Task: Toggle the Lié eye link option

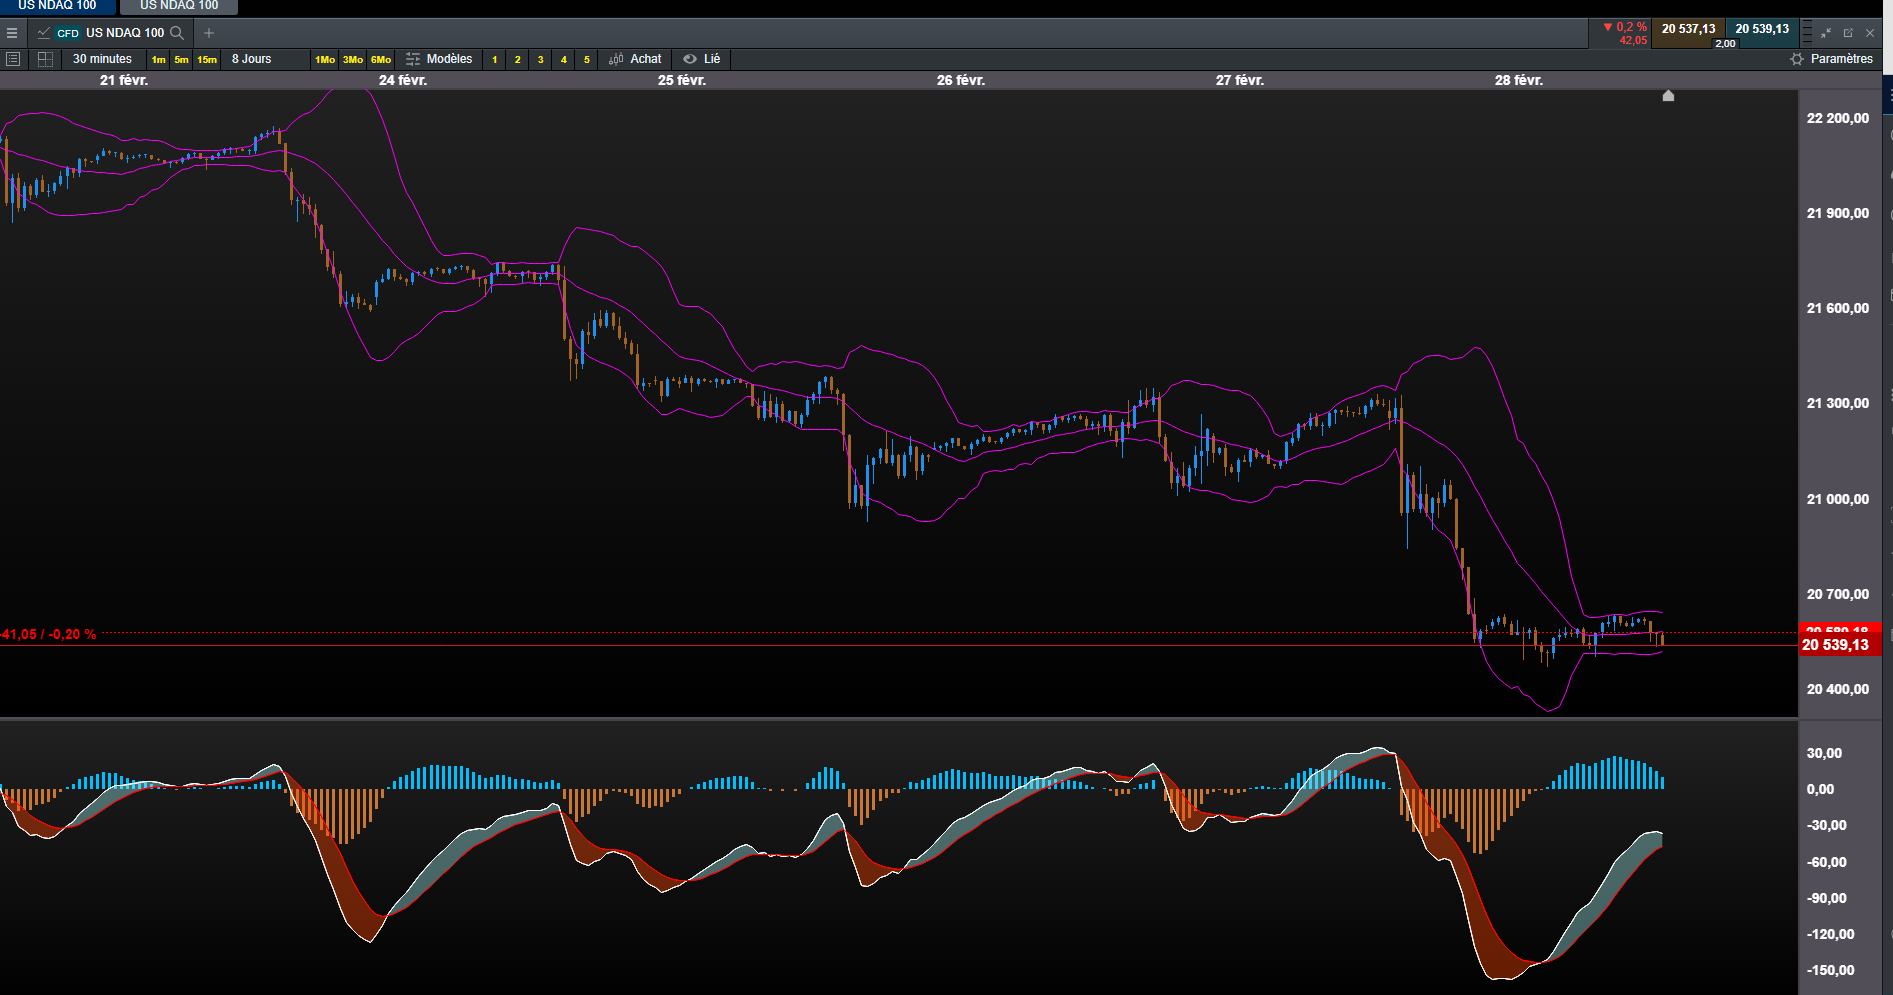Action: tap(701, 59)
